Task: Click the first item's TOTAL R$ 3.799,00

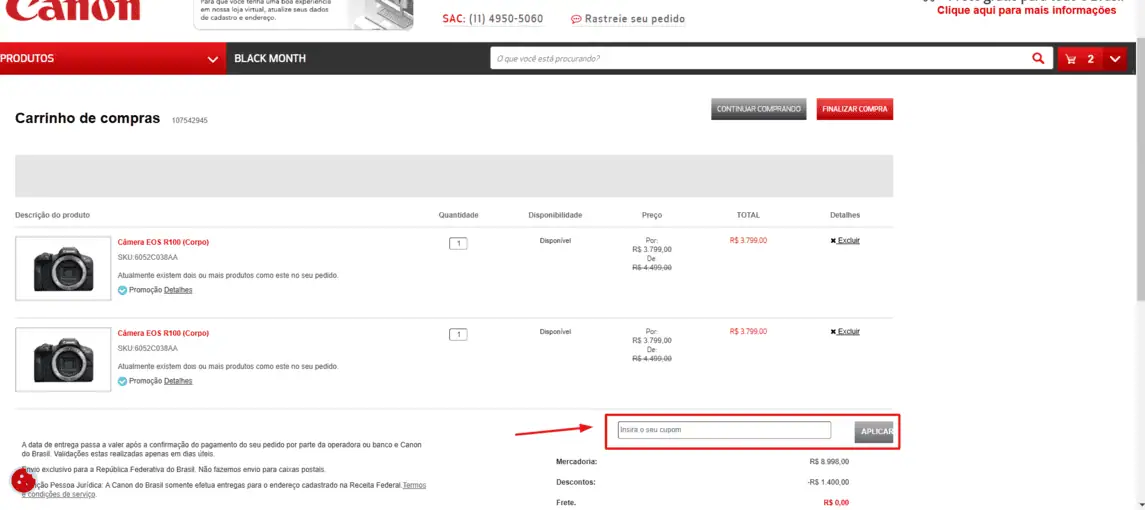Action: (748, 240)
